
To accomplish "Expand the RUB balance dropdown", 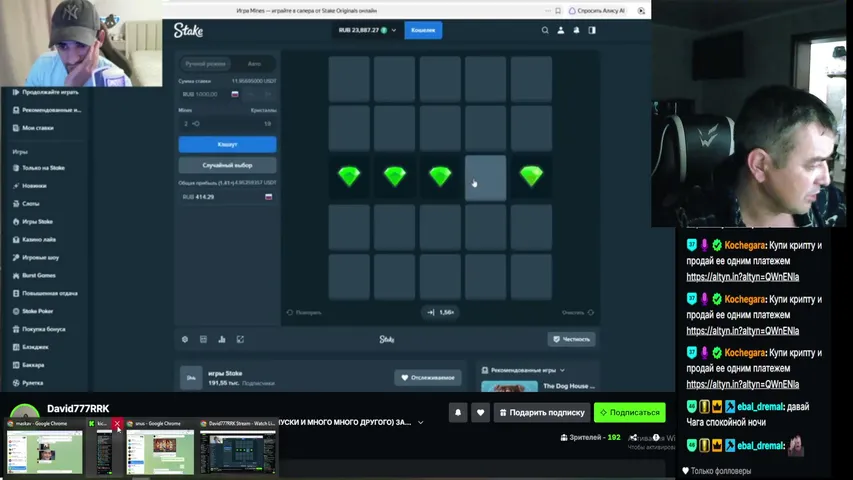I will [394, 30].
